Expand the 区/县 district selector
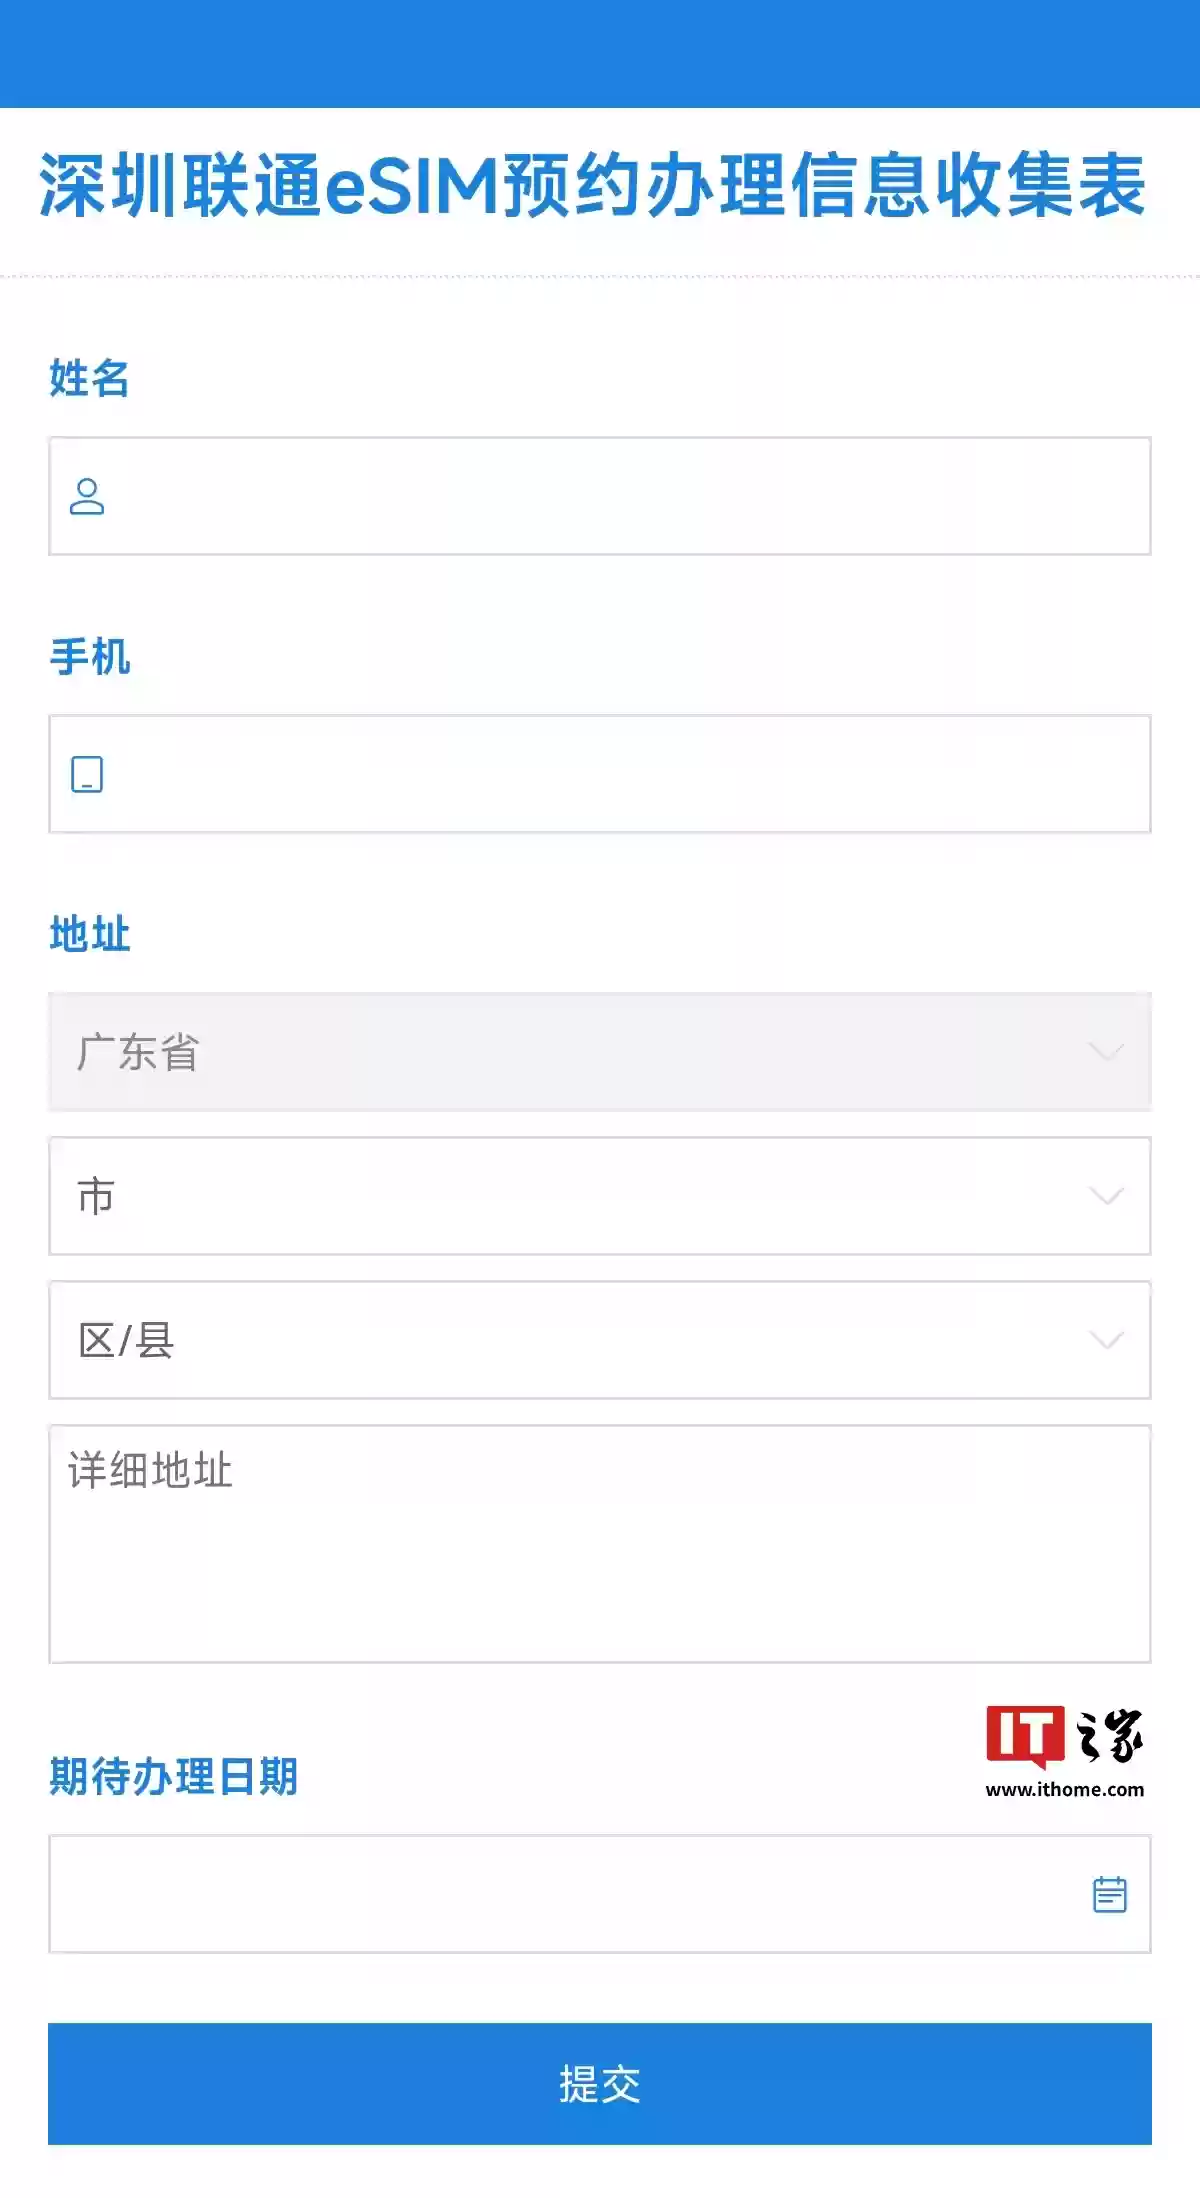 point(600,1340)
